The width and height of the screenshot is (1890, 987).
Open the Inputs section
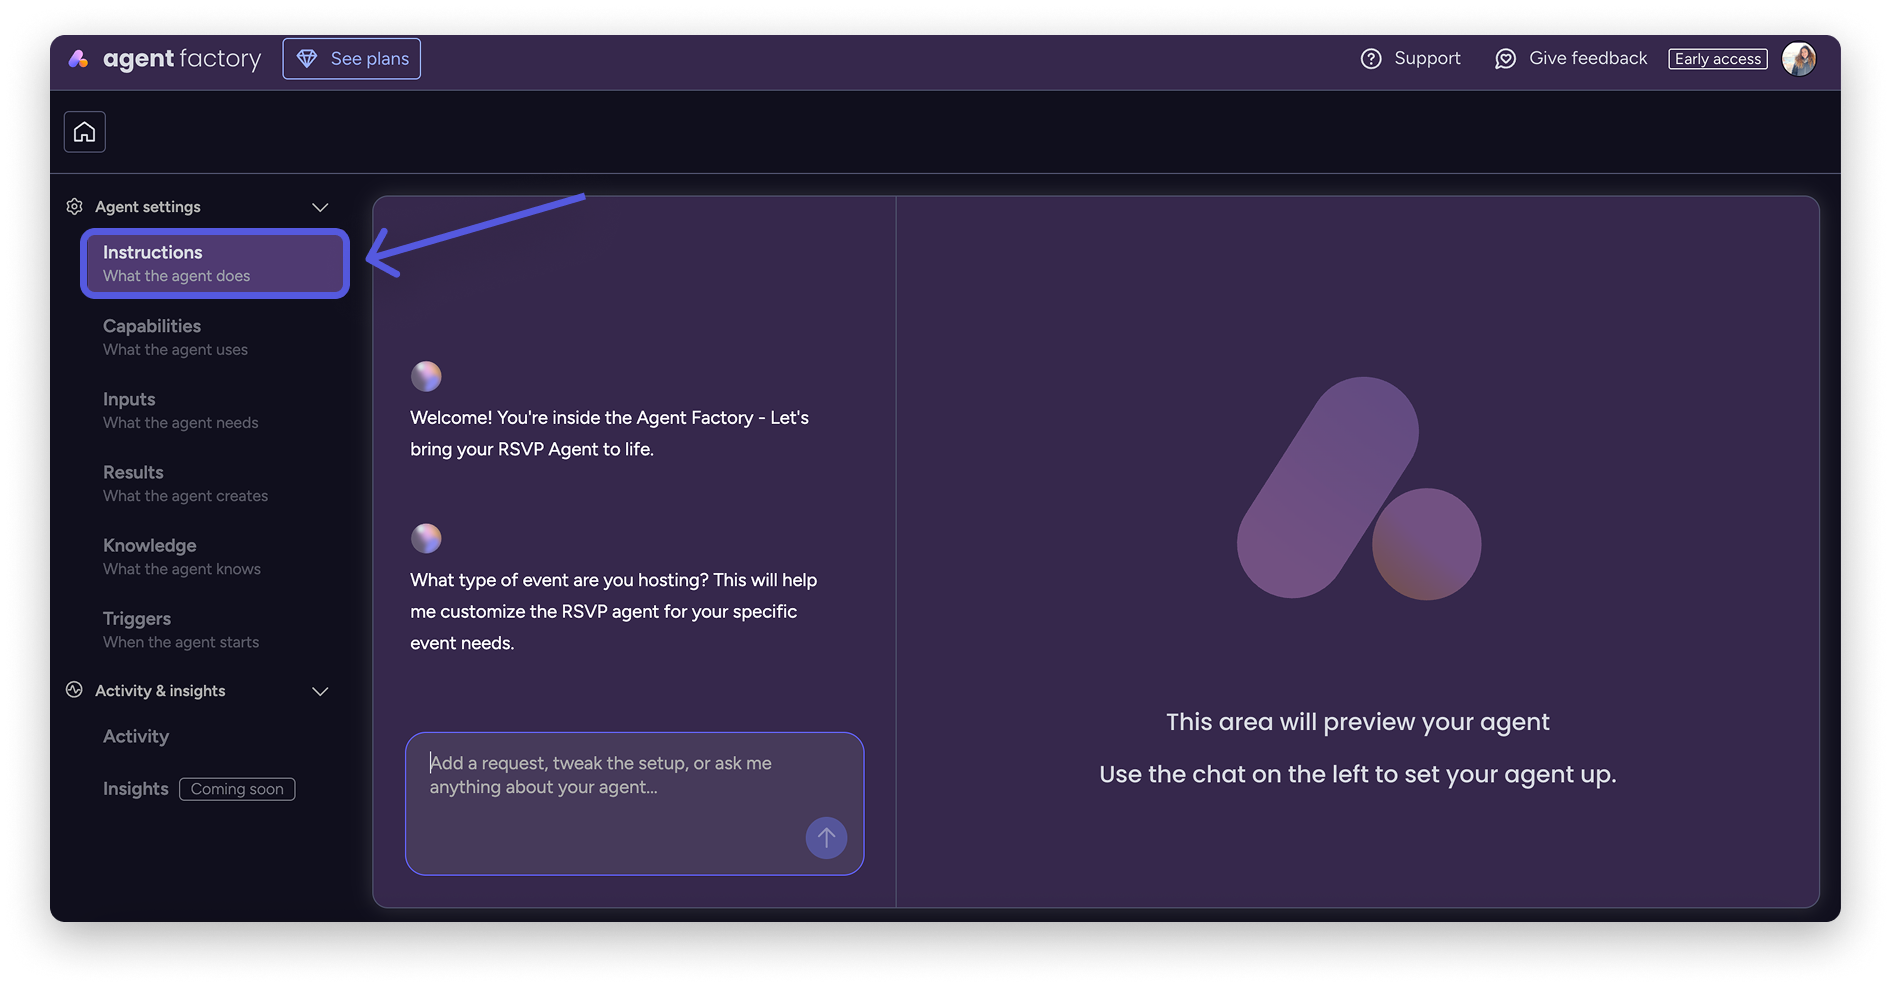tap(180, 410)
